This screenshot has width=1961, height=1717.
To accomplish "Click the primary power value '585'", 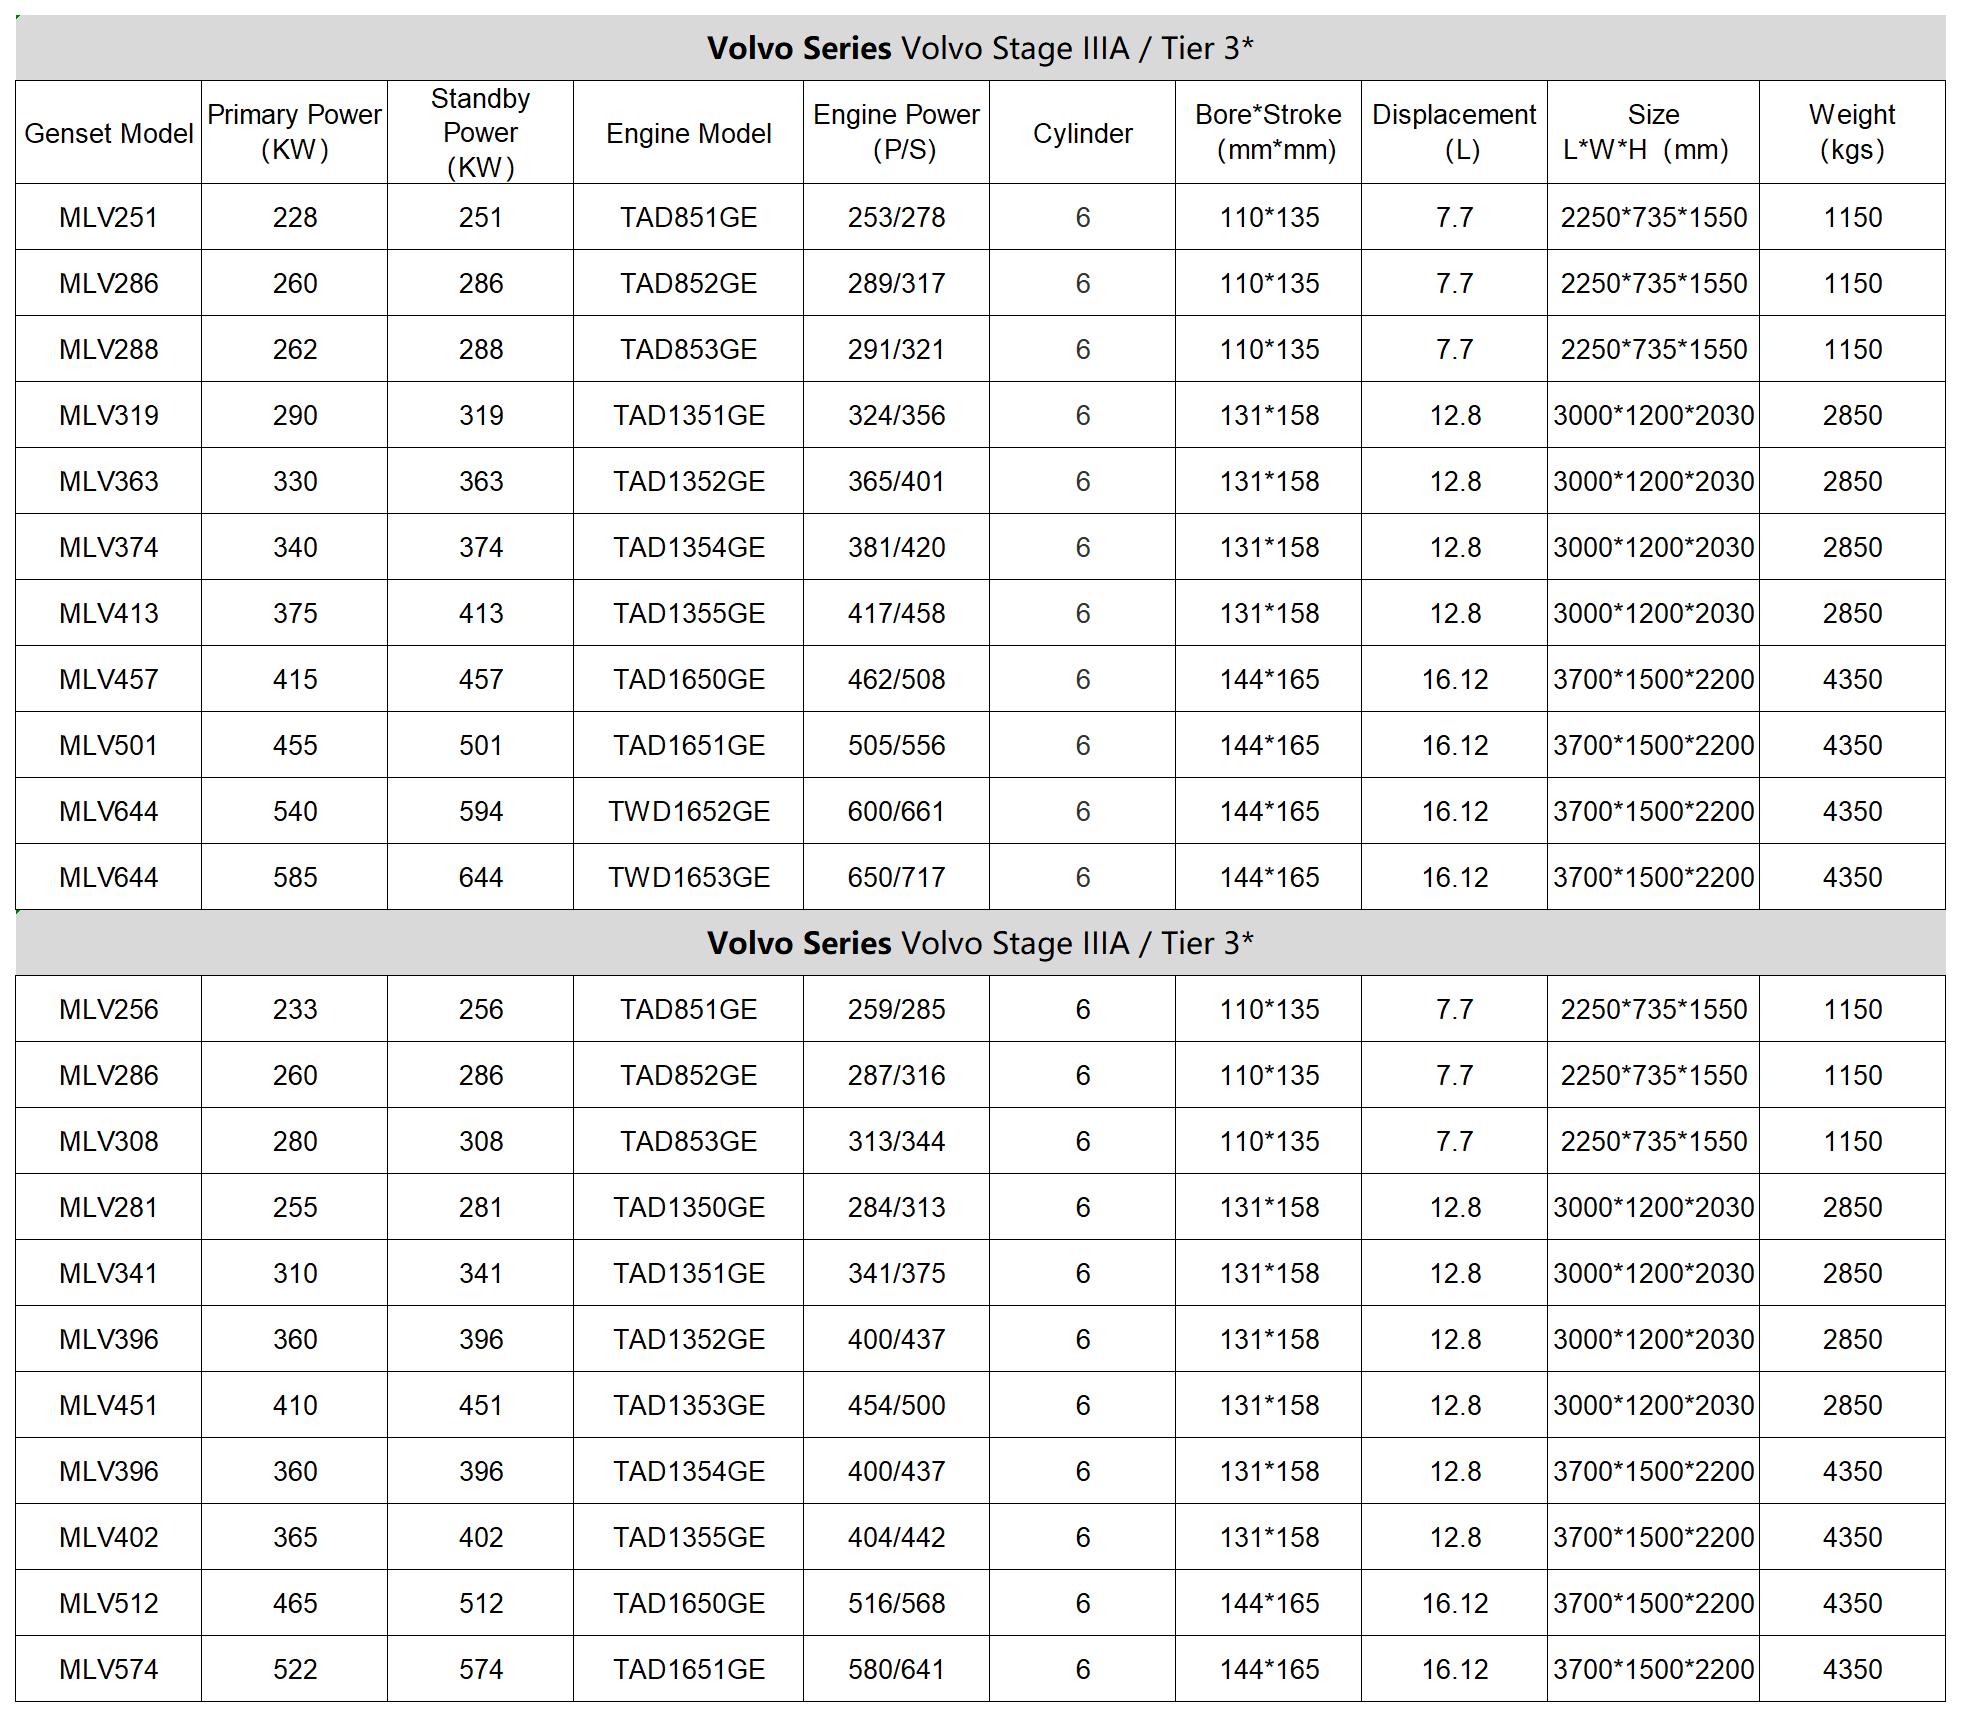I will coord(294,877).
